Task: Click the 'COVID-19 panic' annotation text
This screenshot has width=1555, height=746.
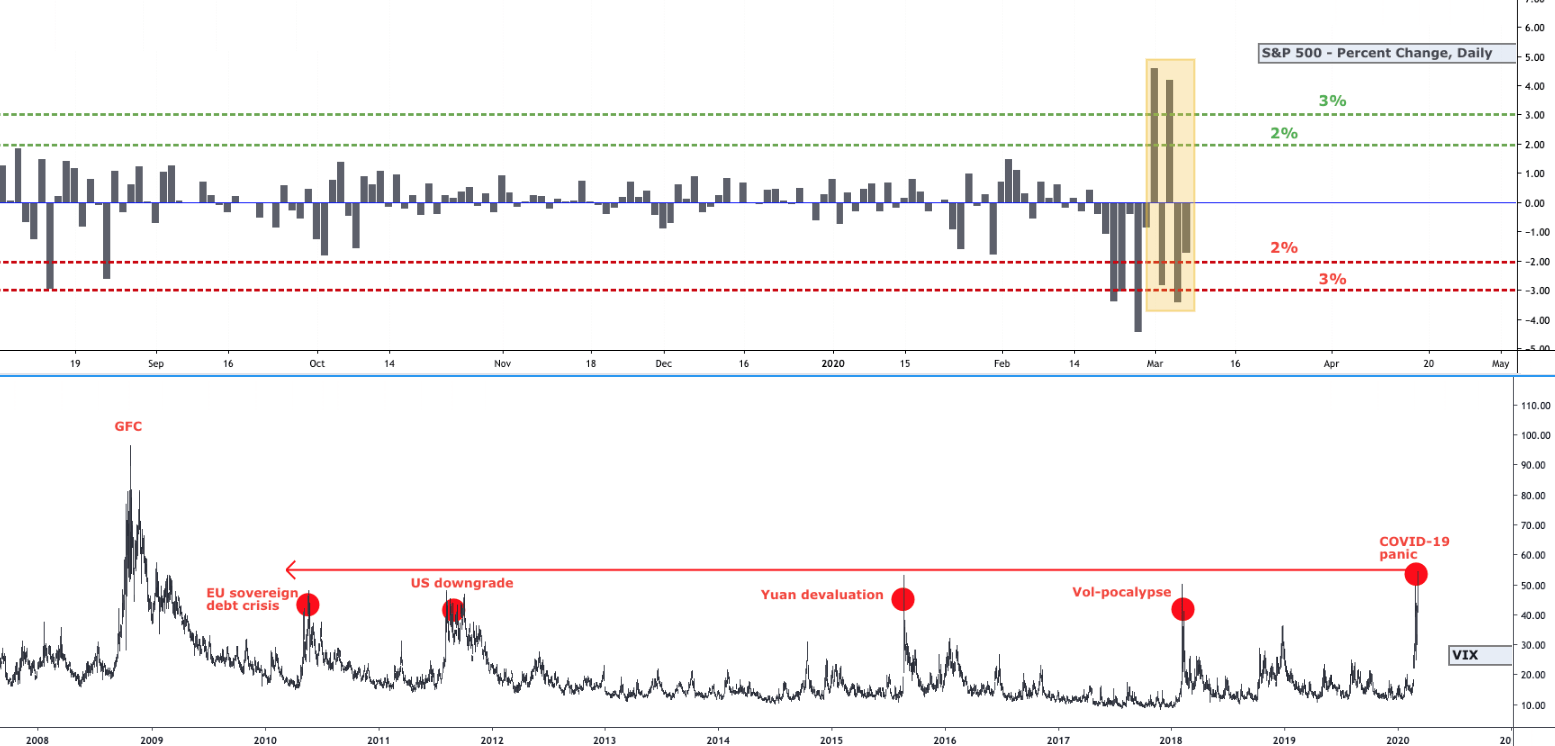Action: click(x=1414, y=548)
